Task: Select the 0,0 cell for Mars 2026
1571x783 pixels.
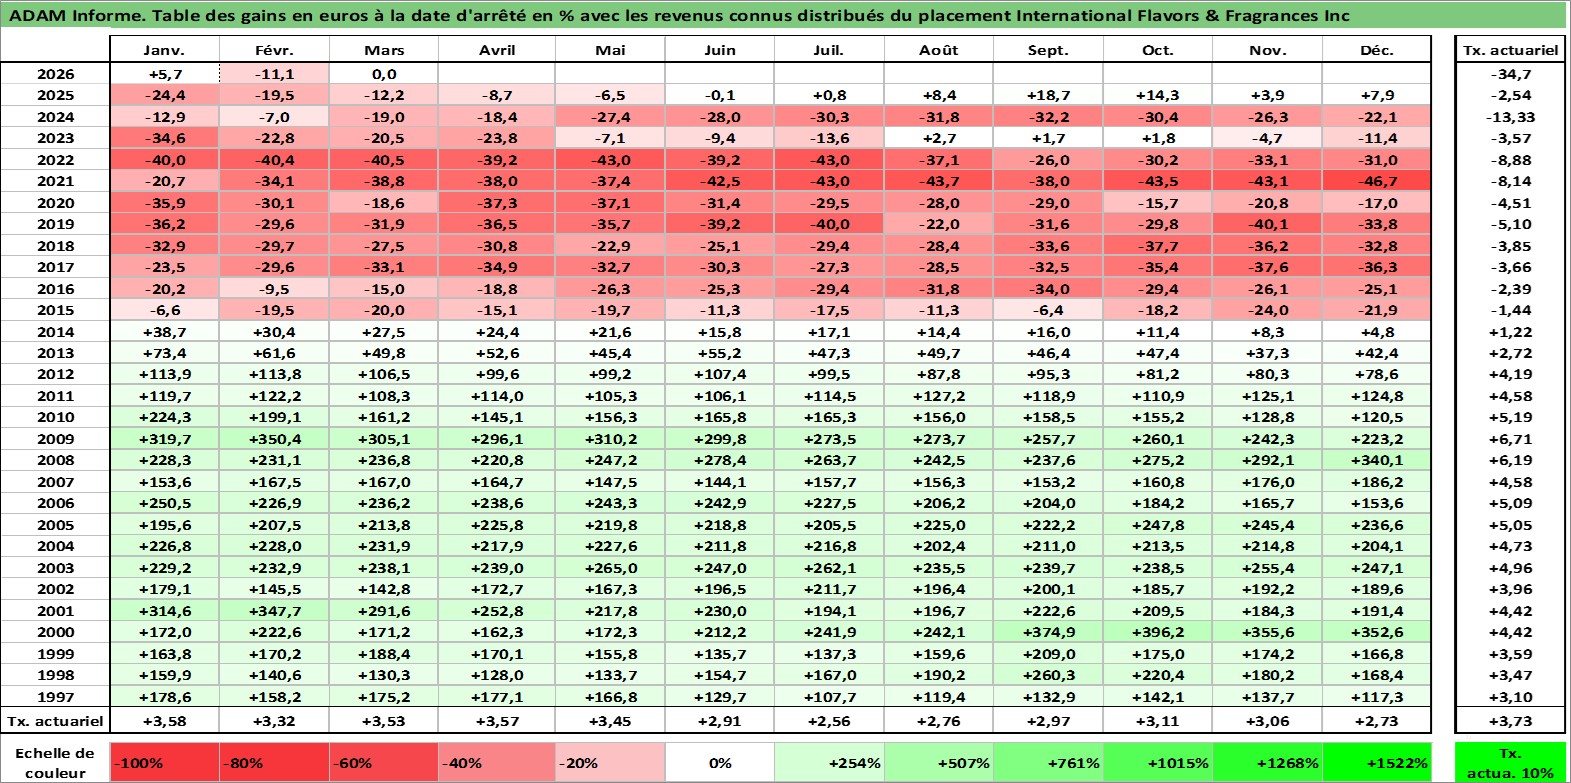Action: [x=383, y=74]
